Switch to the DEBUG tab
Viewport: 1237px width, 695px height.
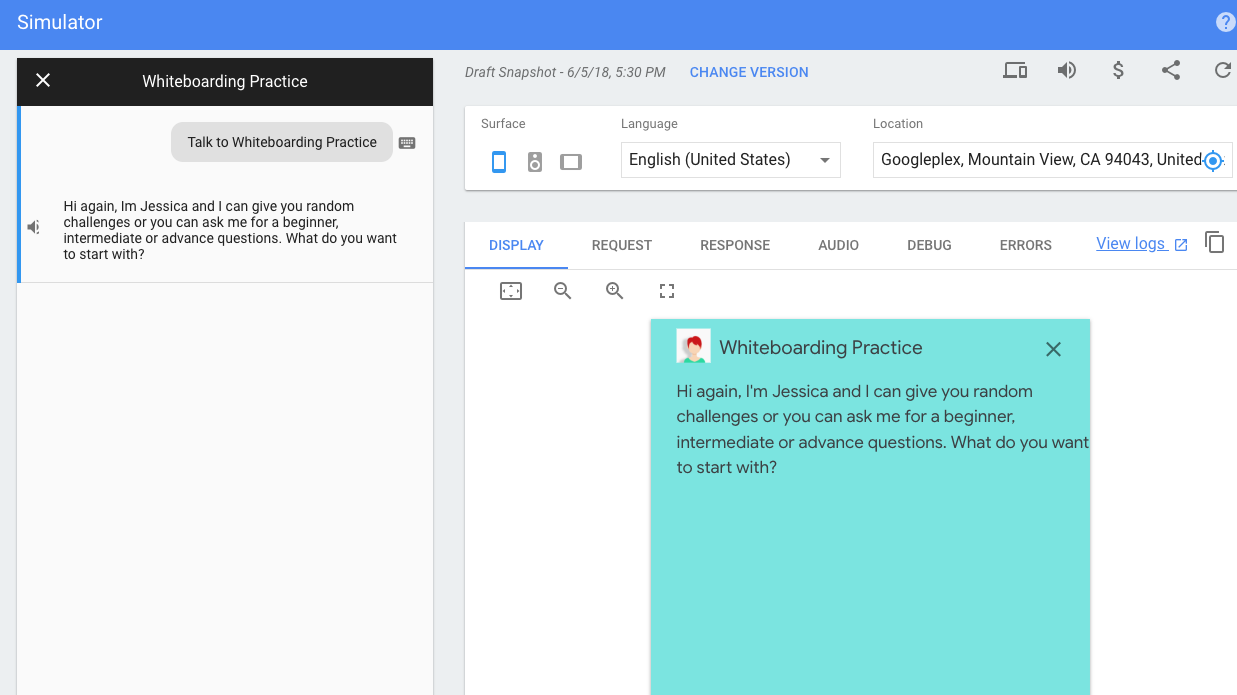(x=929, y=245)
